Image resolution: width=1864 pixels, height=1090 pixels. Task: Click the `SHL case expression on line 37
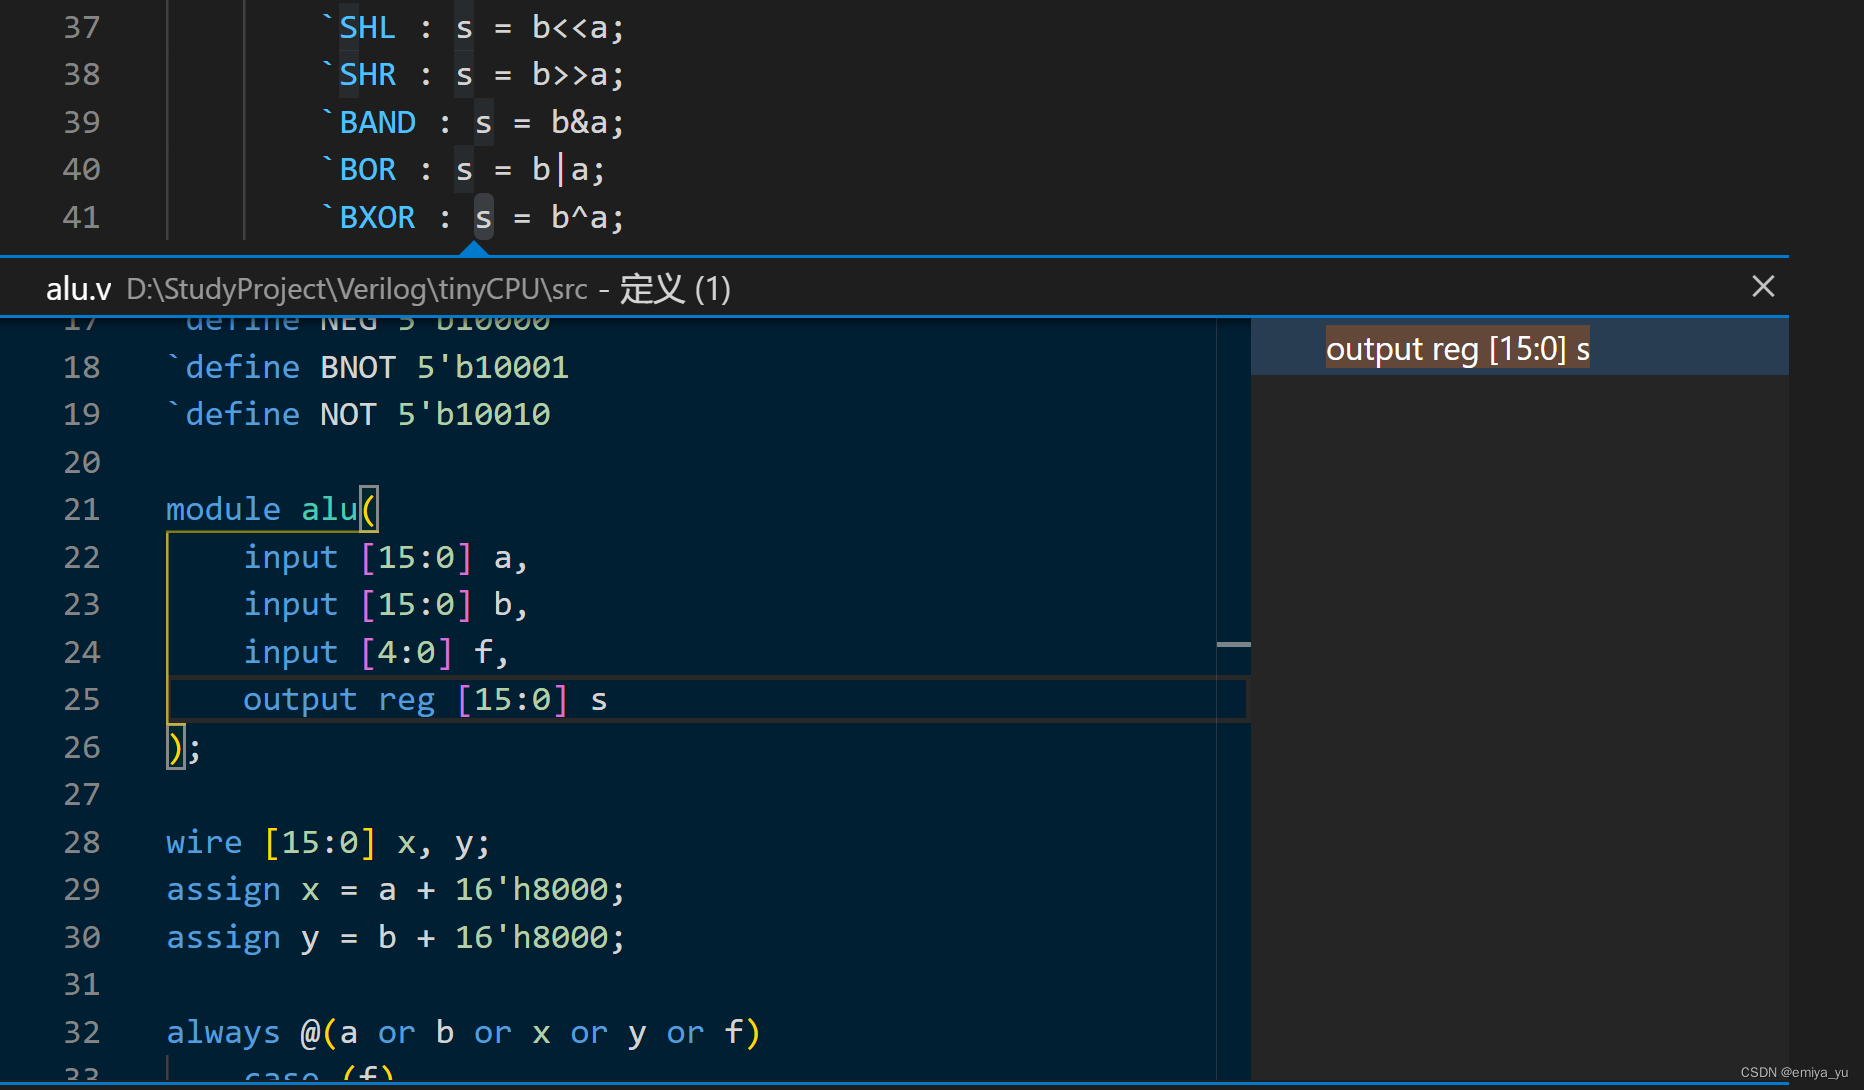coord(366,27)
